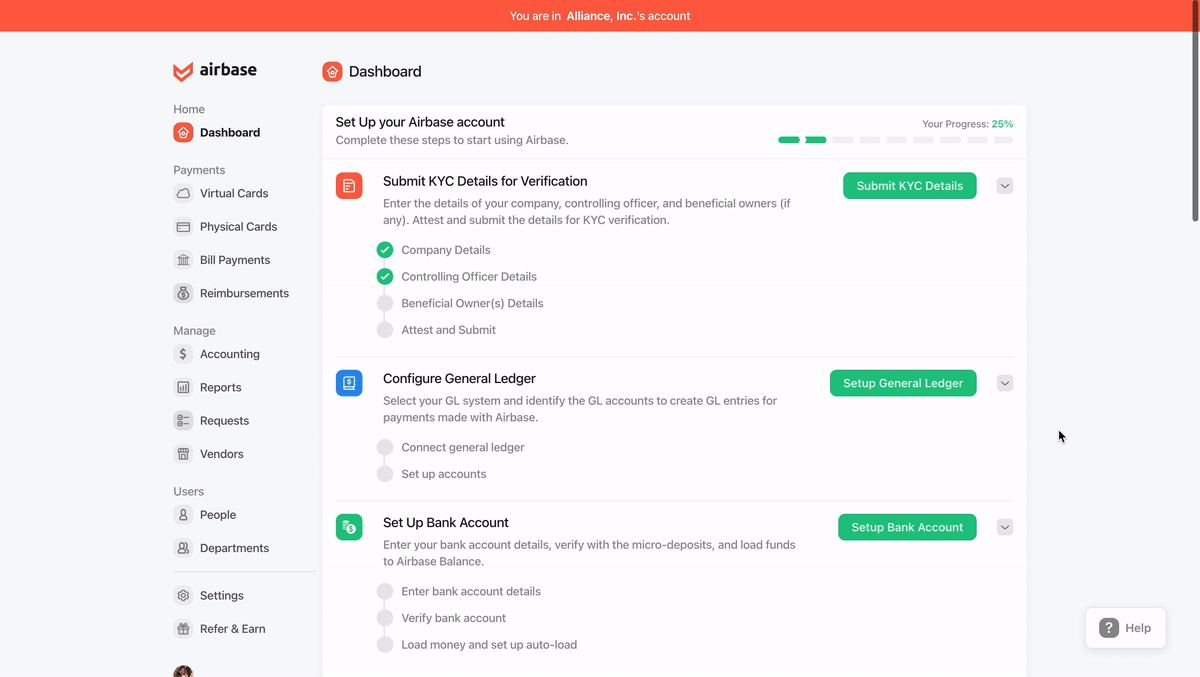Viewport: 1200px width, 677px height.
Task: Click the Bill Payments bank icon
Action: [x=183, y=260]
